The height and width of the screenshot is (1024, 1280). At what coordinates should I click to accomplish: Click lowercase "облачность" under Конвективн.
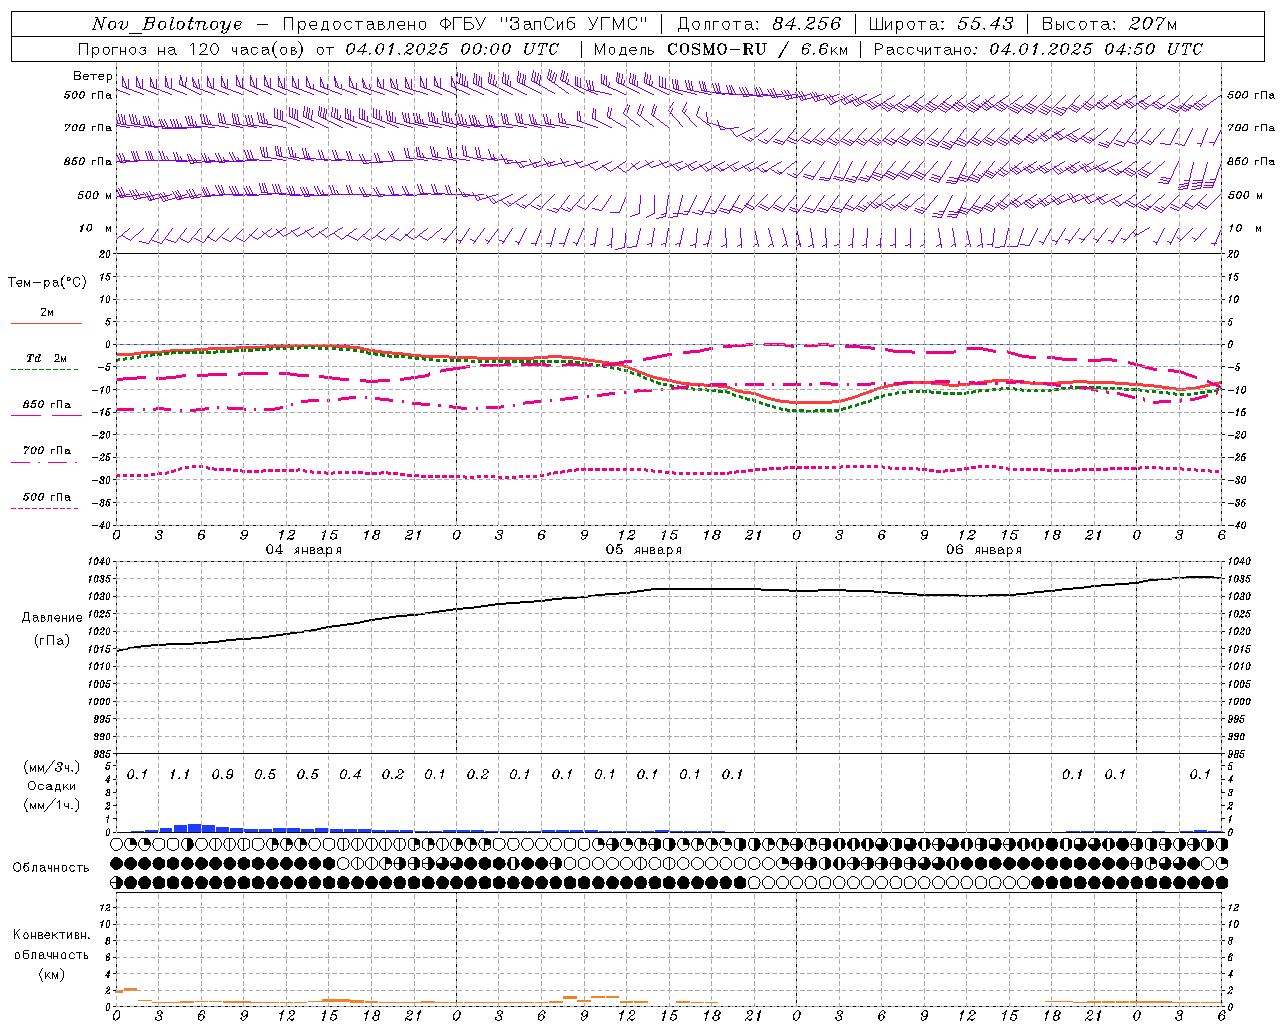[x=52, y=955]
